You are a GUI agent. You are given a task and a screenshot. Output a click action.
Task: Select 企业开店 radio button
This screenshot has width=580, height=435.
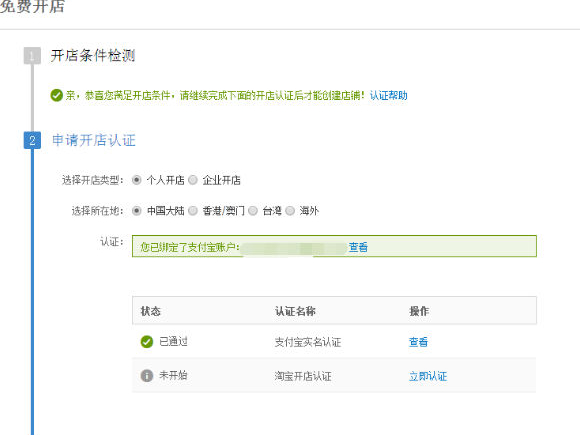pos(193,180)
